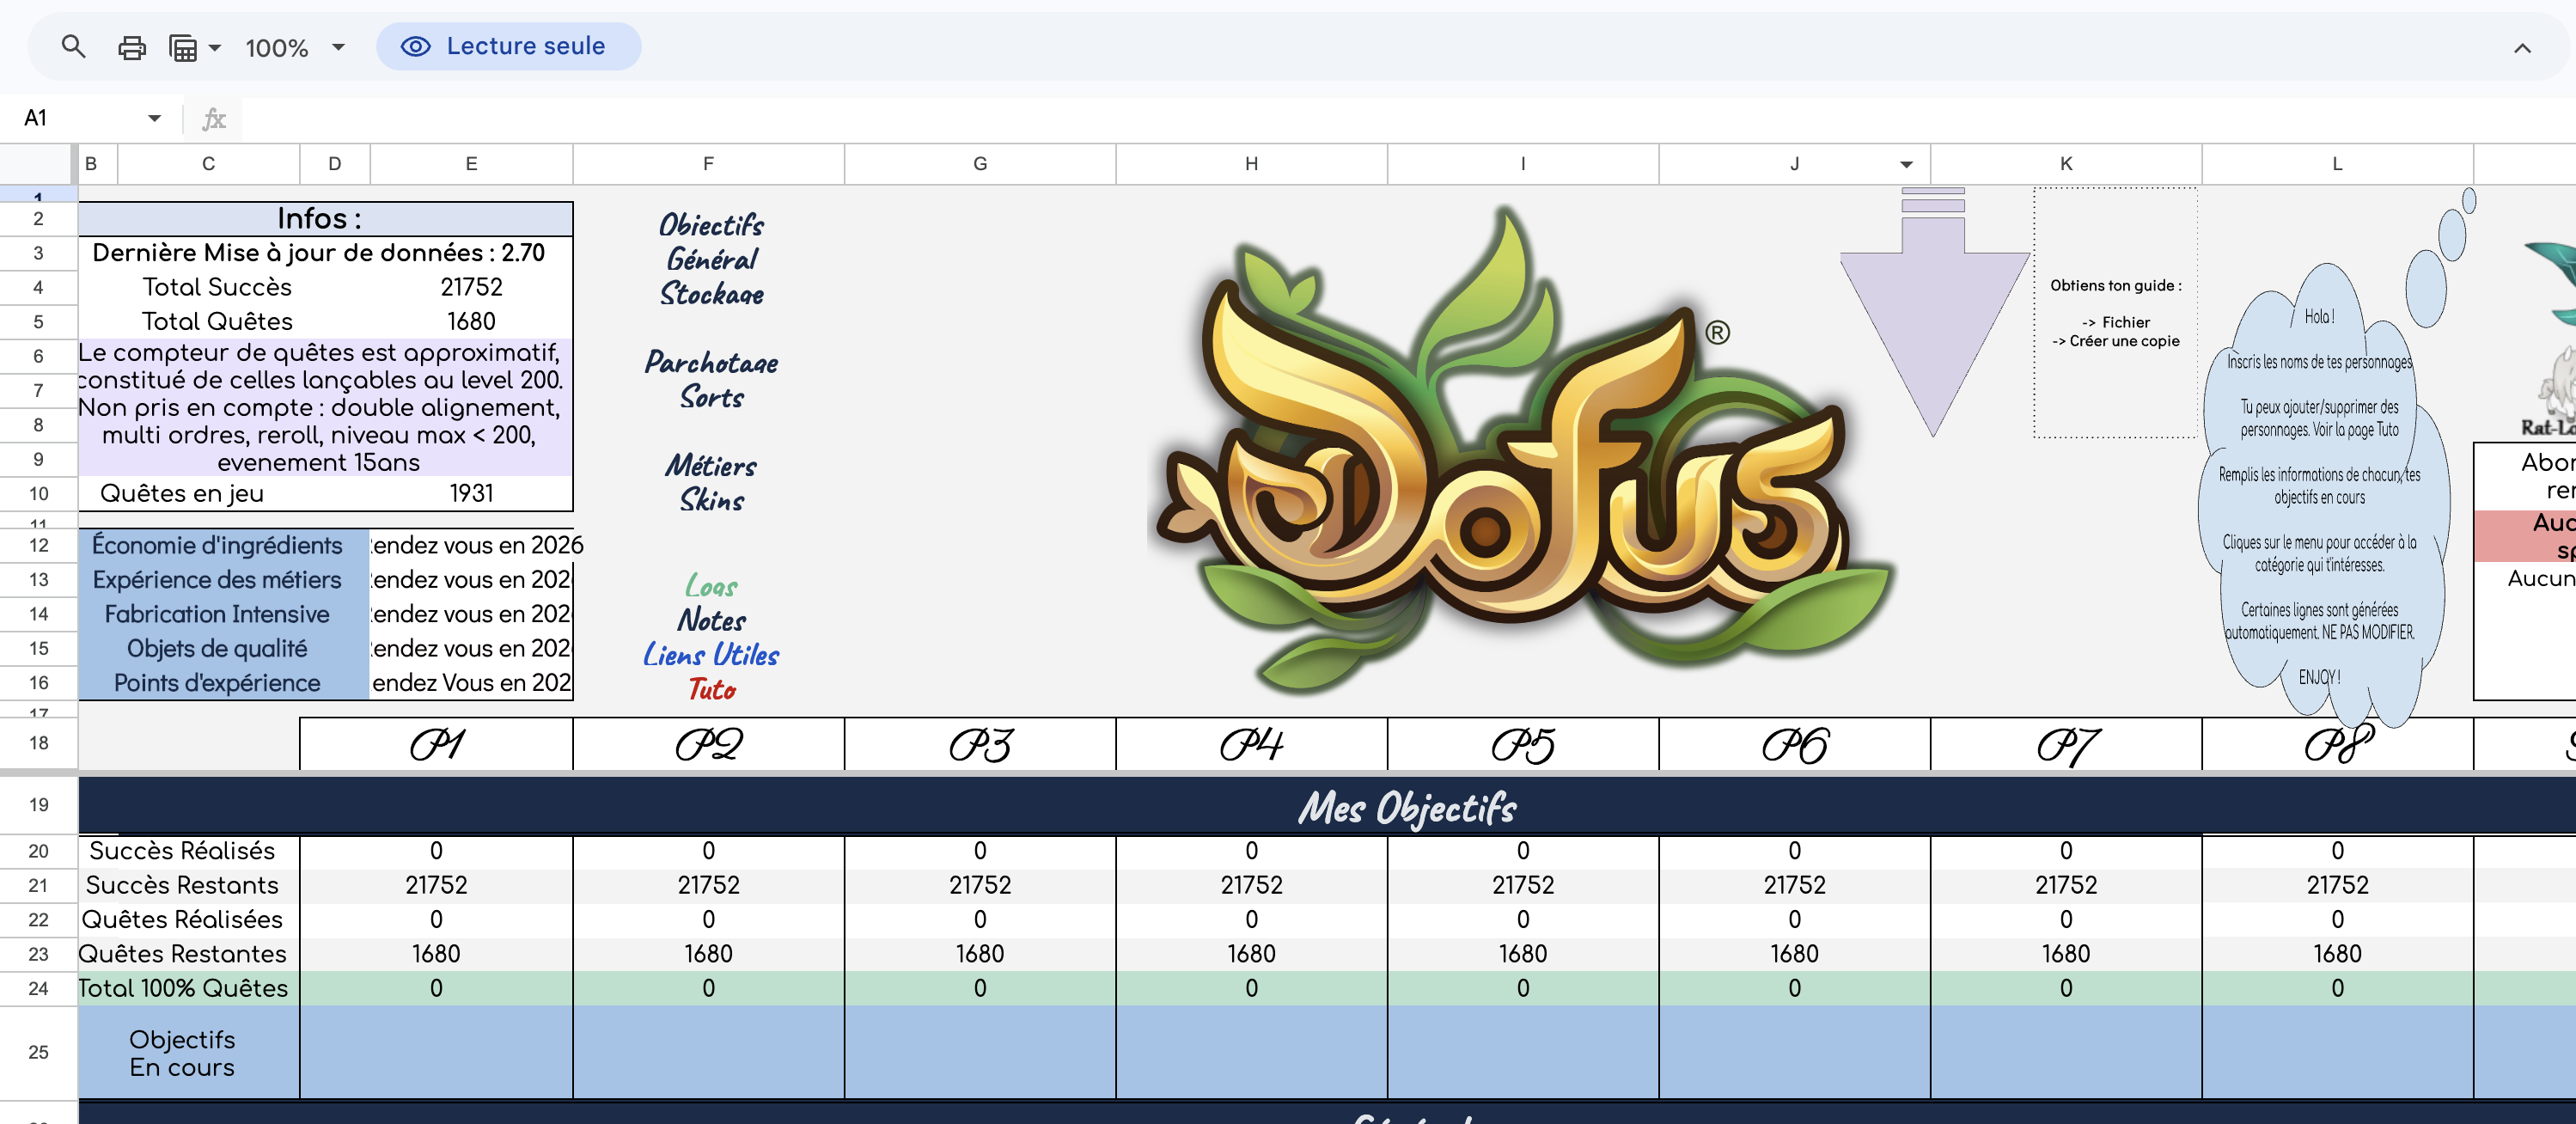Select the P2 character header cell
This screenshot has width=2576, height=1124.
708,744
